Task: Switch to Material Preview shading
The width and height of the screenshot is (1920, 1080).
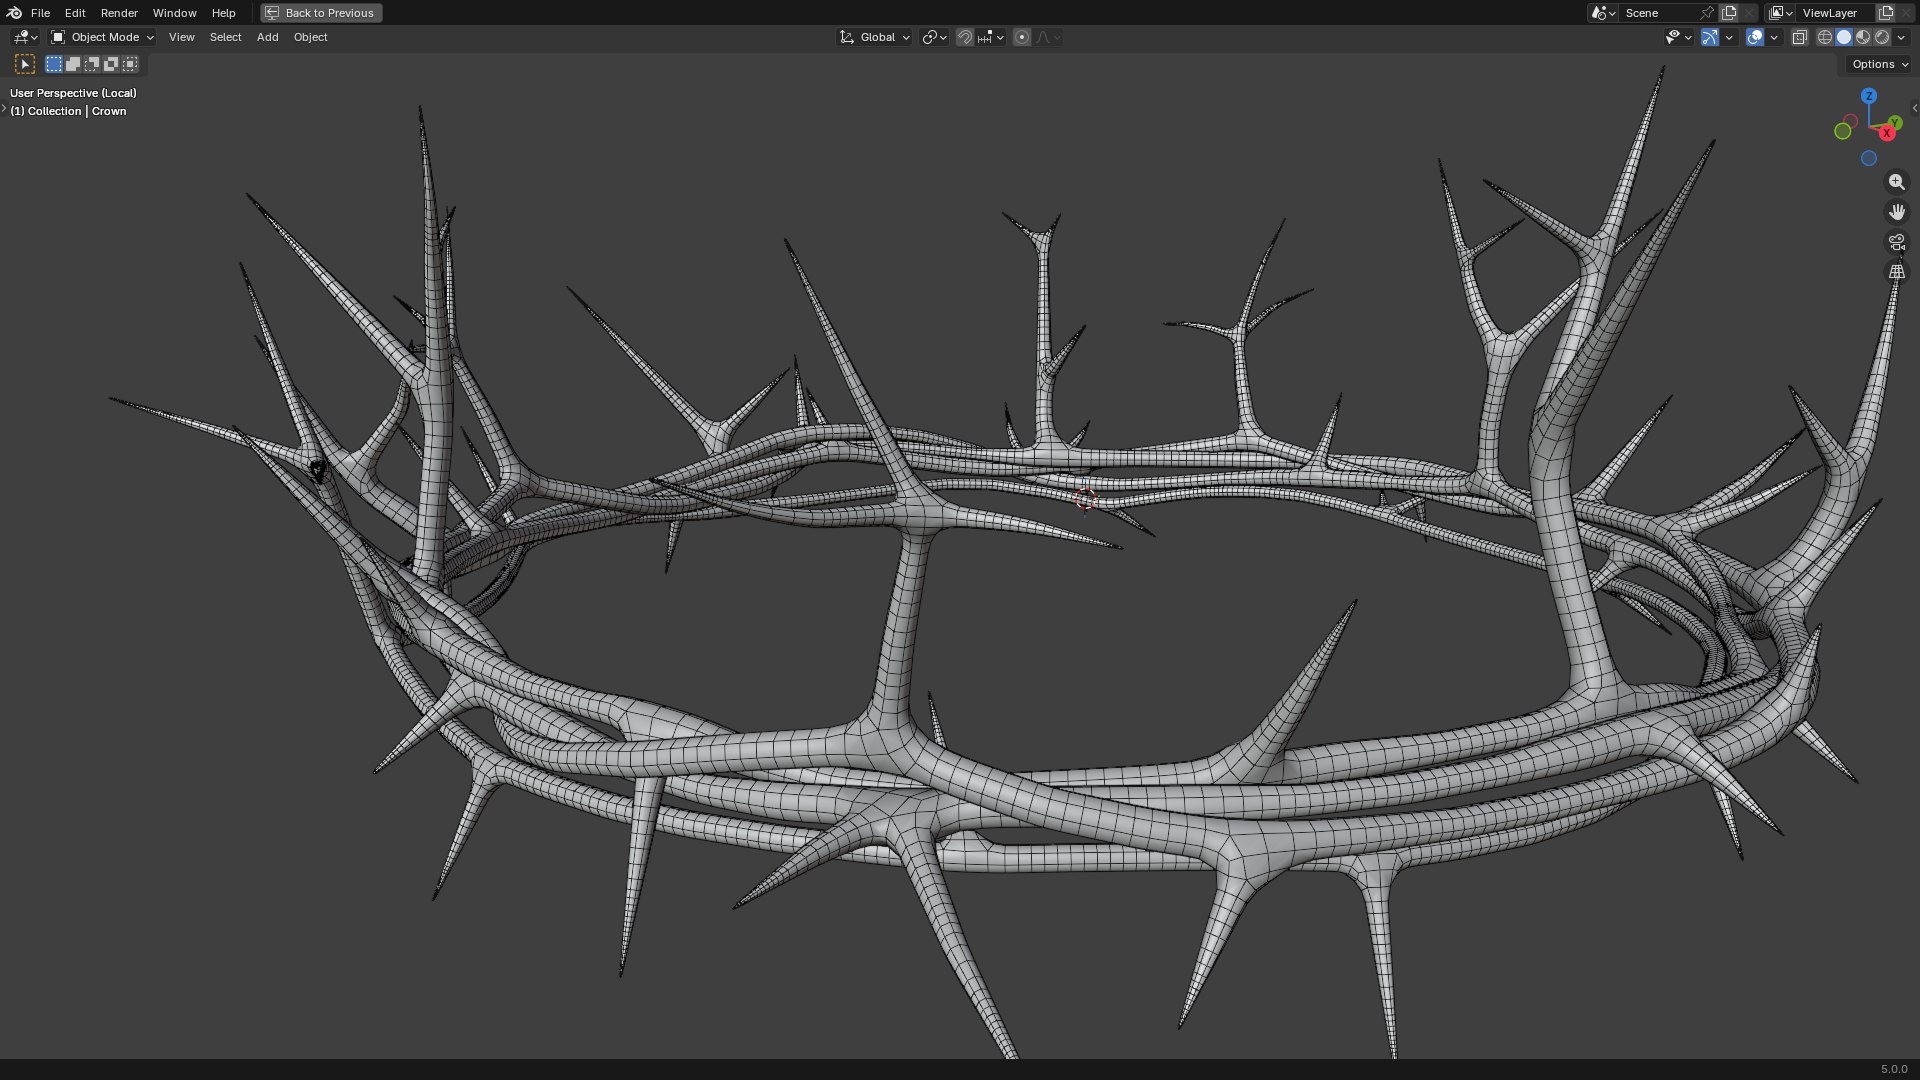Action: 1863,37
